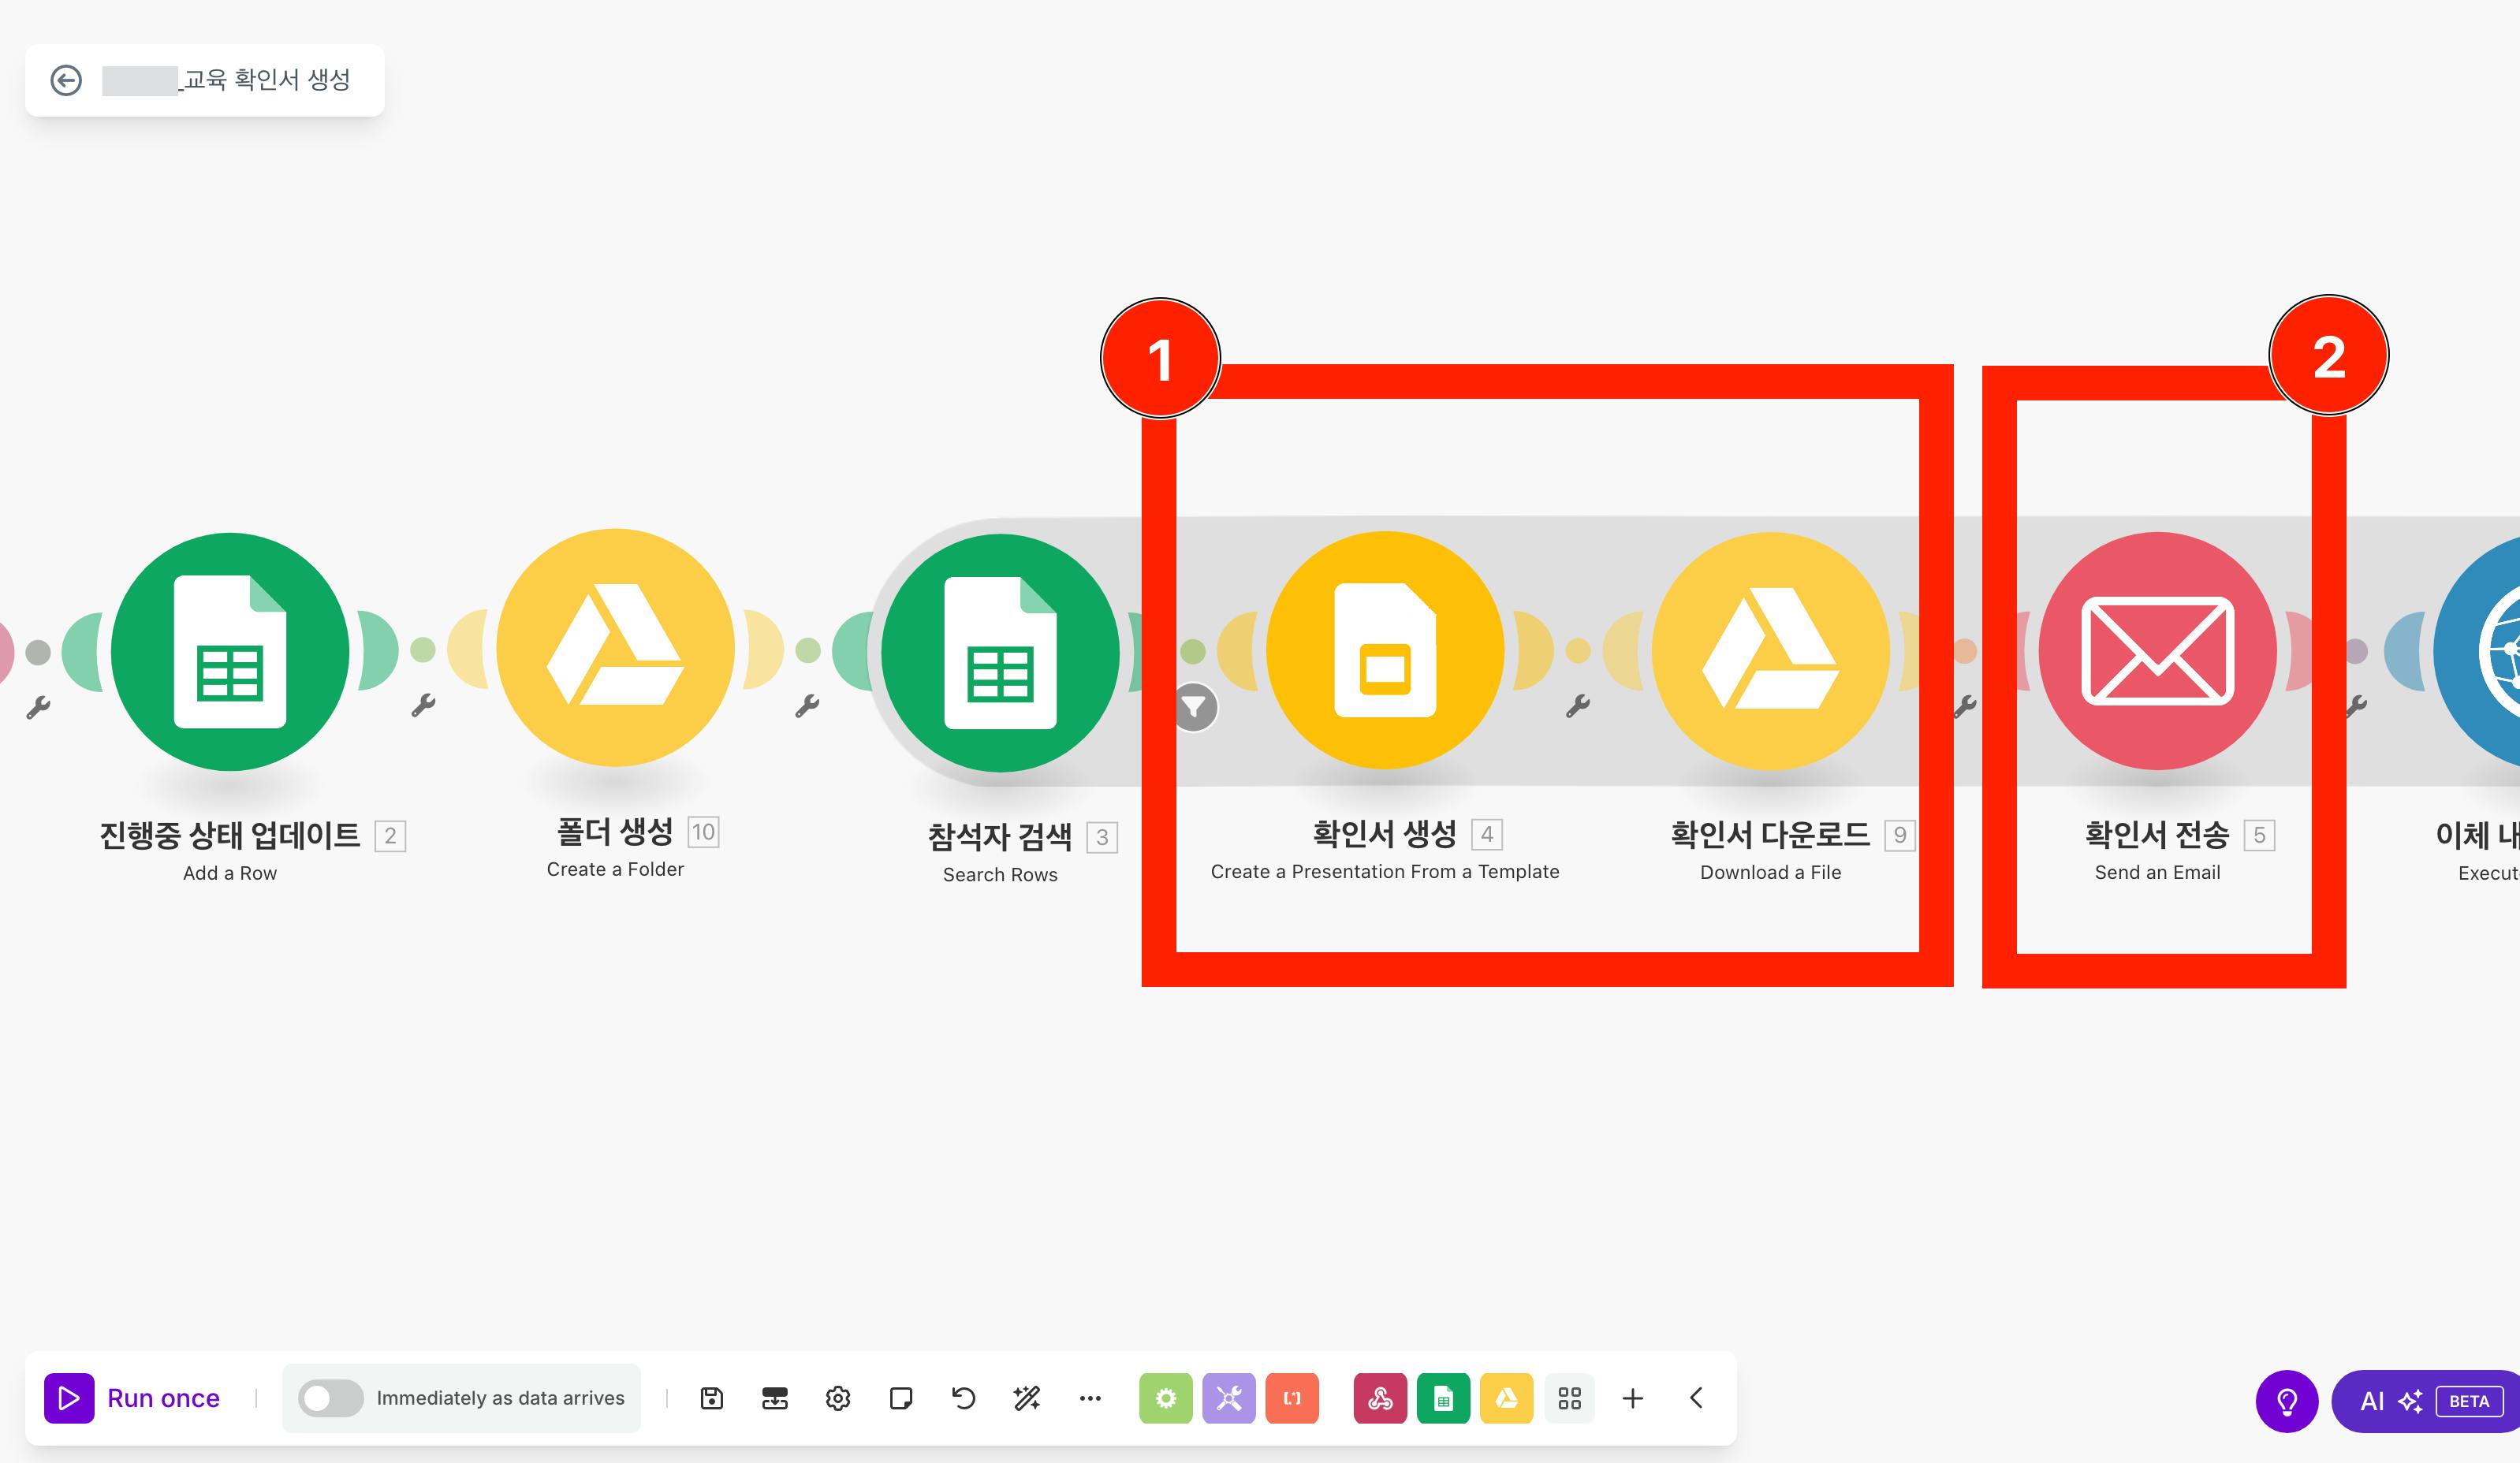Select the yellow Google Drive favorite icon
The height and width of the screenshot is (1463, 2520).
tap(1506, 1398)
